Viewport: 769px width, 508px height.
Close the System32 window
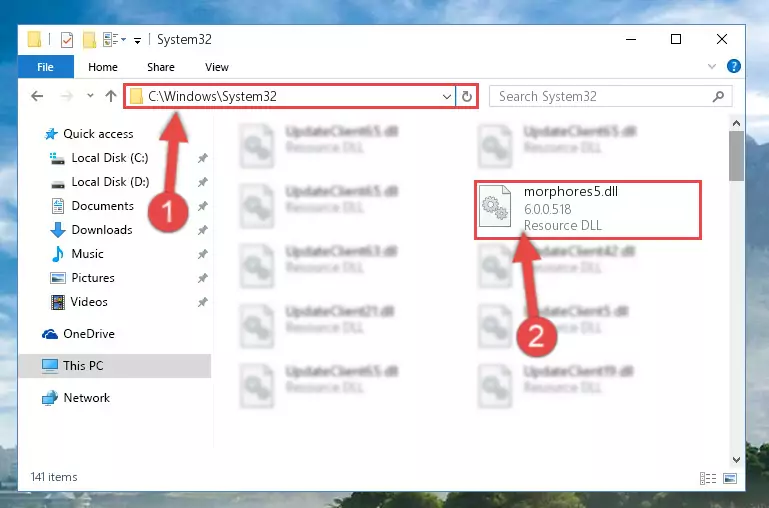coord(721,40)
